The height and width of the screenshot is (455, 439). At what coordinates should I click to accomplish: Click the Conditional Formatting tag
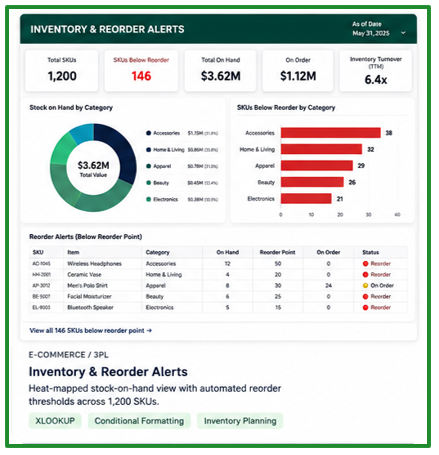coord(139,421)
